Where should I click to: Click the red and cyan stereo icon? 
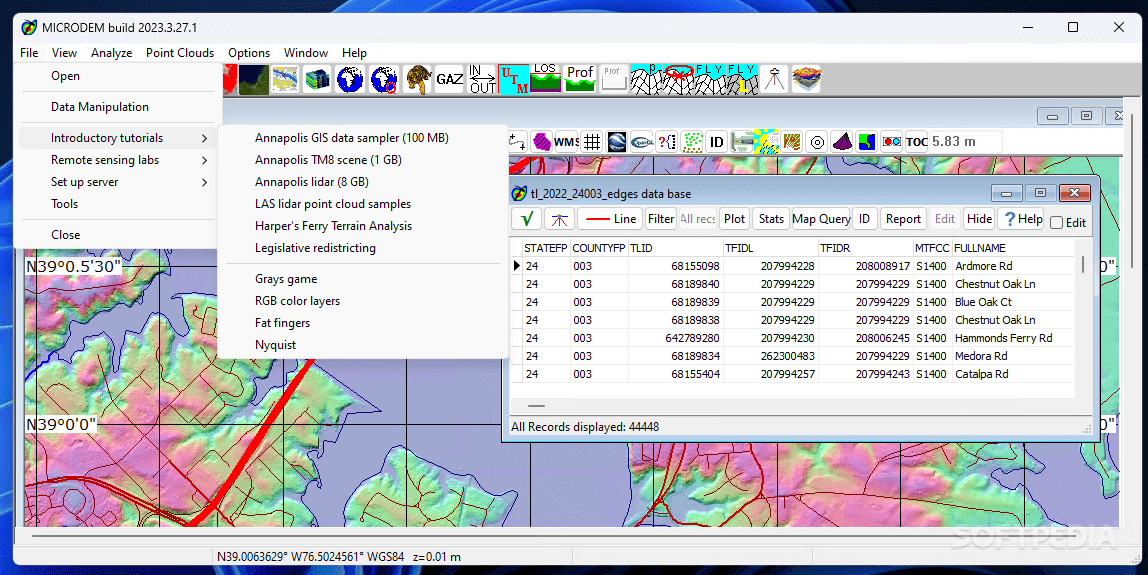pos(892,141)
